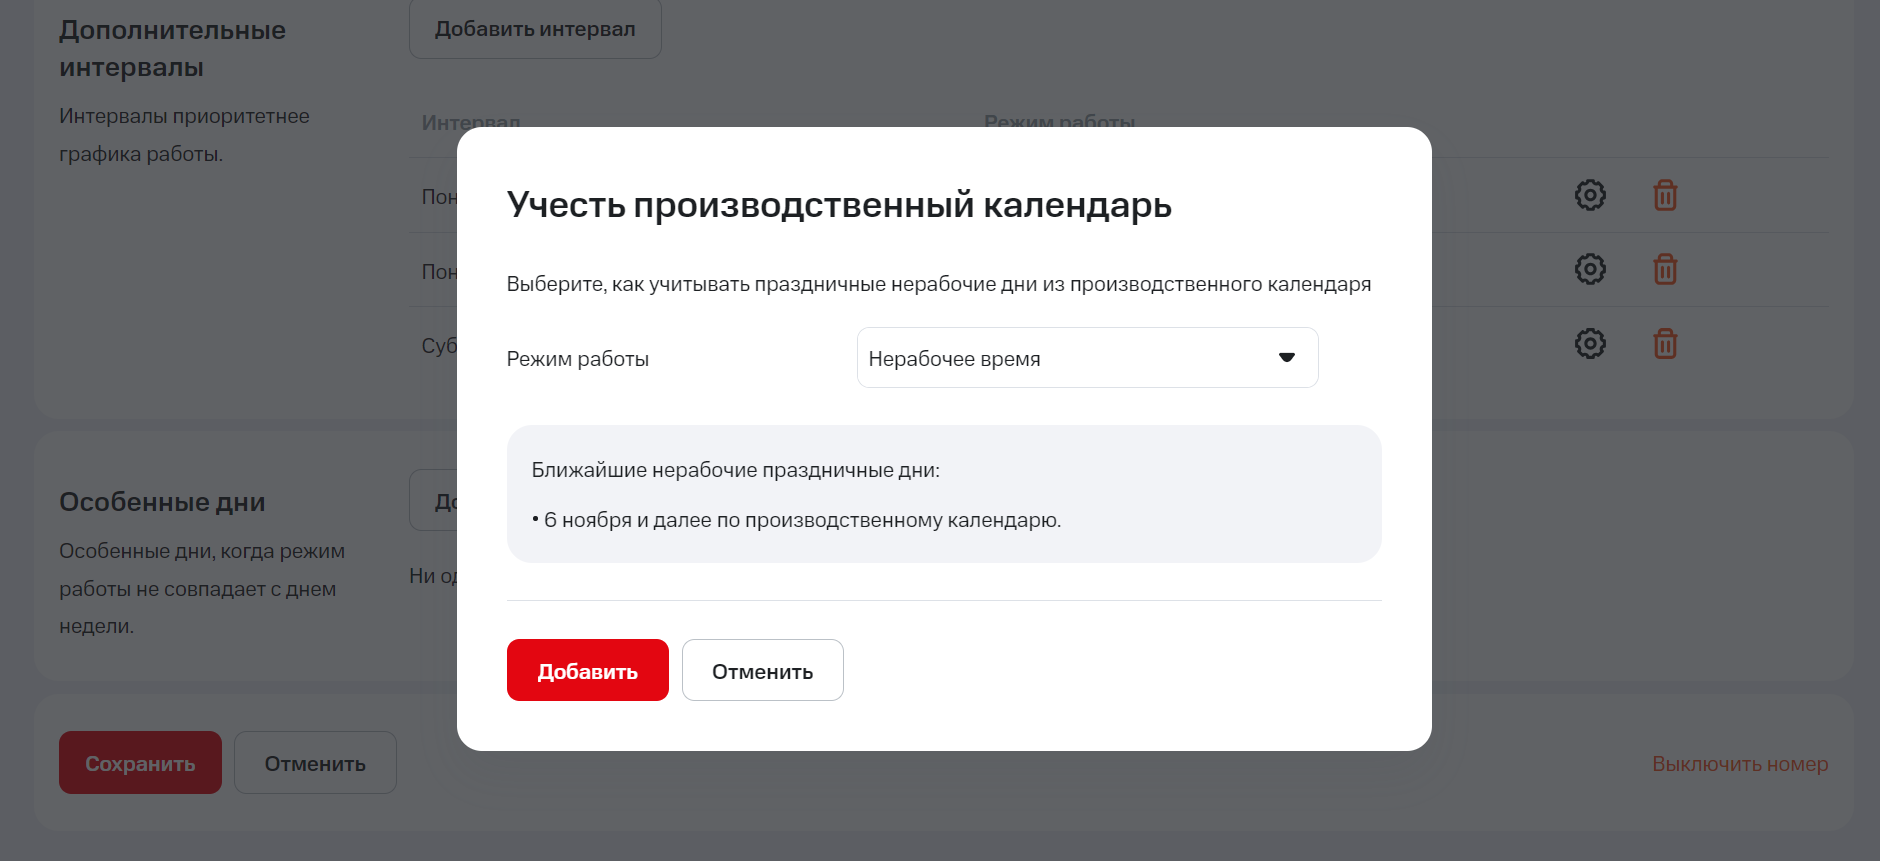Click the 'Выключить номер' link

click(x=1739, y=764)
